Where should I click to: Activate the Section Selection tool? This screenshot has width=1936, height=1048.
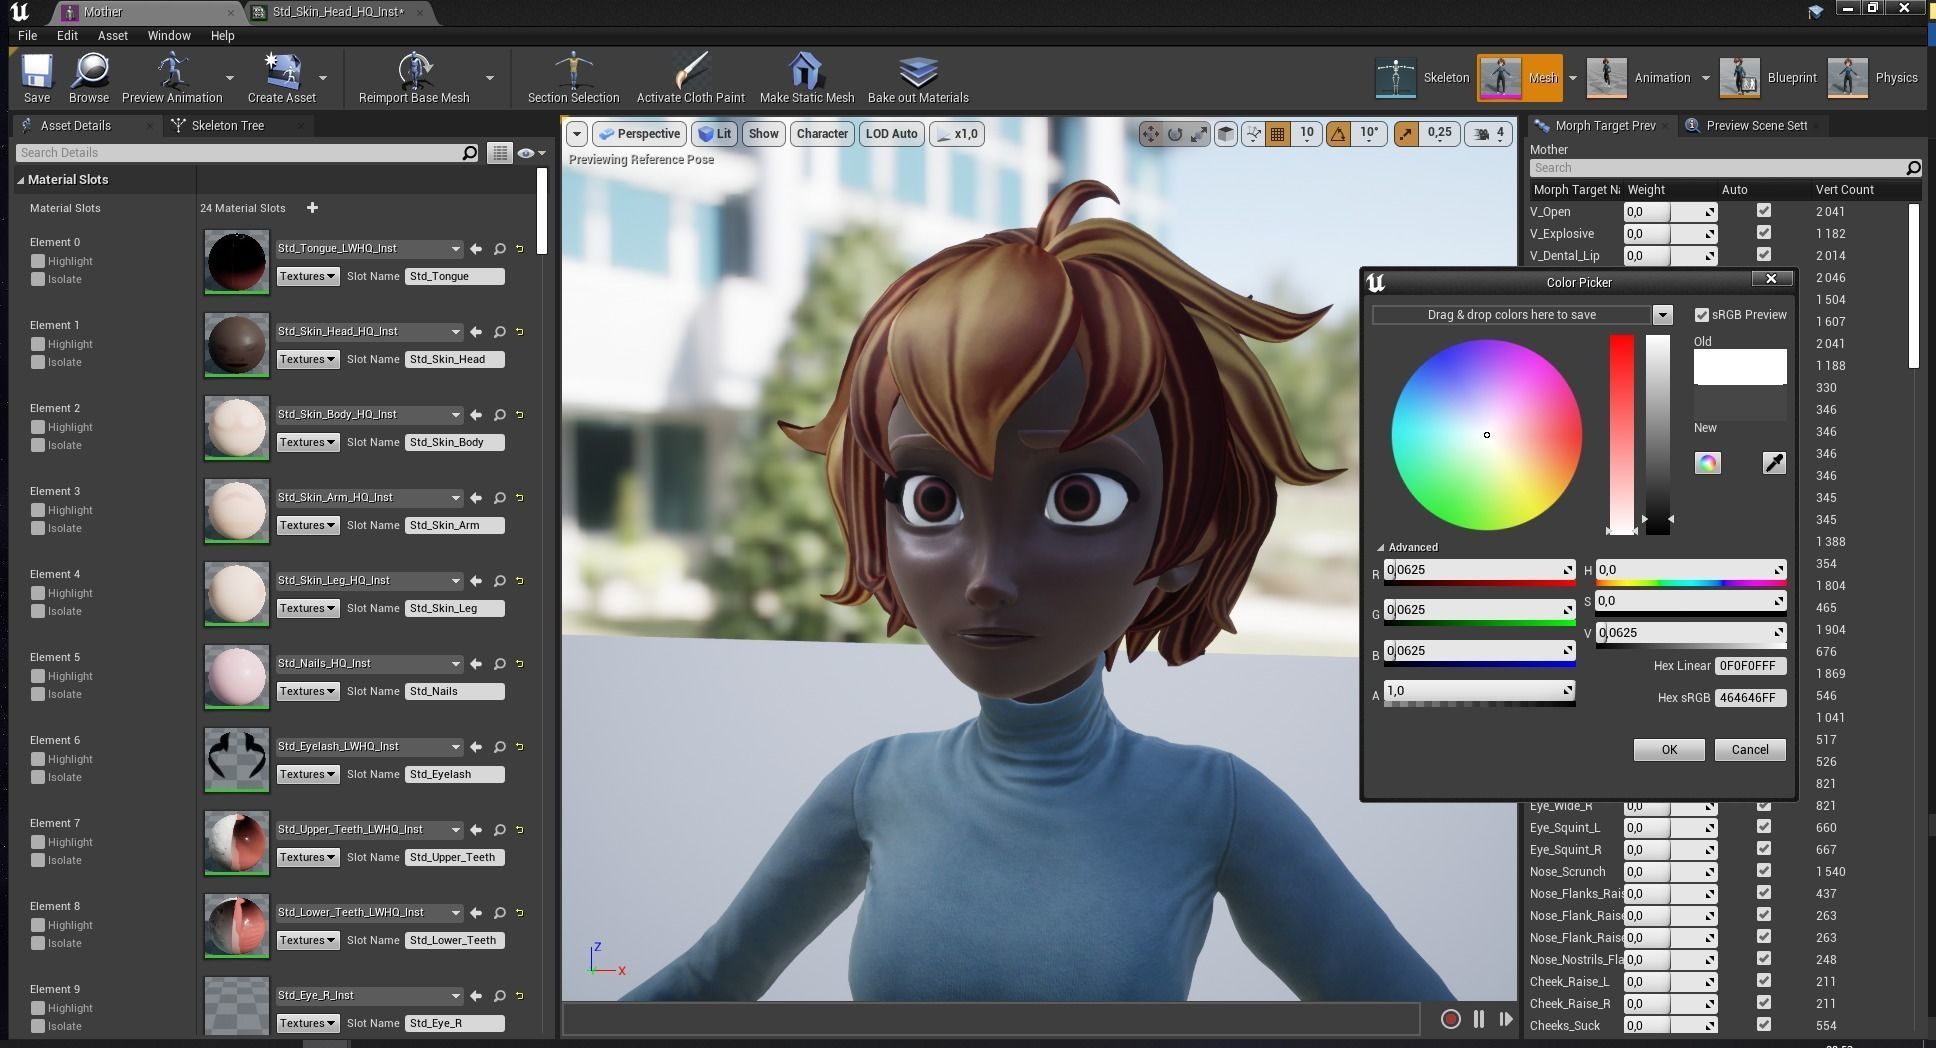tap(573, 78)
